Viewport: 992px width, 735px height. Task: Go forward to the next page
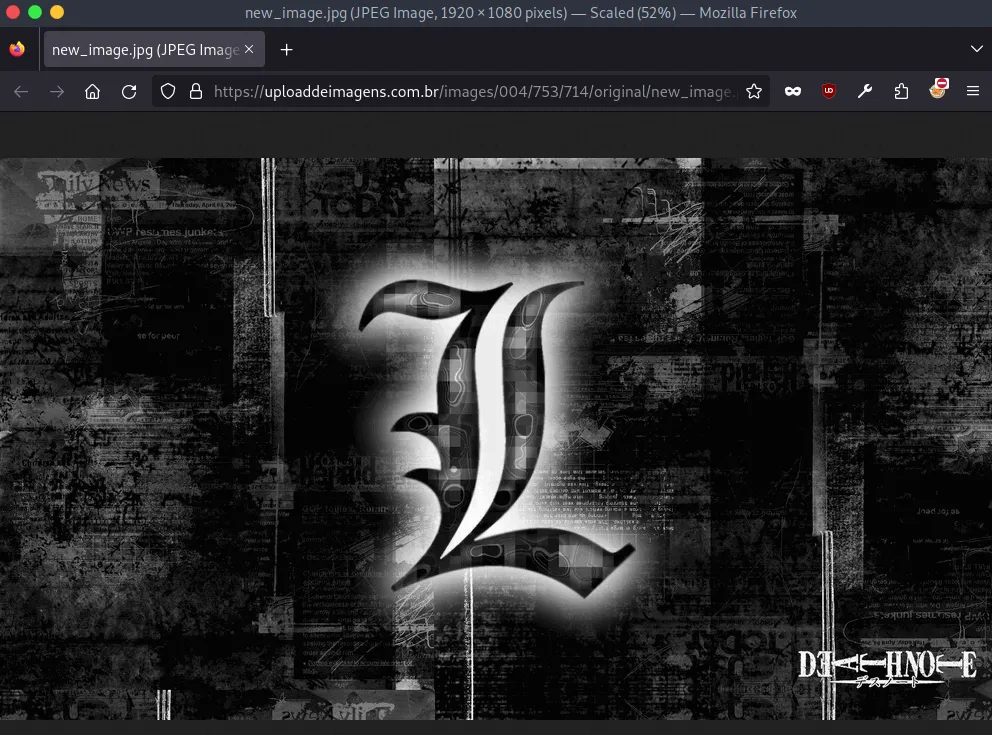click(x=57, y=91)
